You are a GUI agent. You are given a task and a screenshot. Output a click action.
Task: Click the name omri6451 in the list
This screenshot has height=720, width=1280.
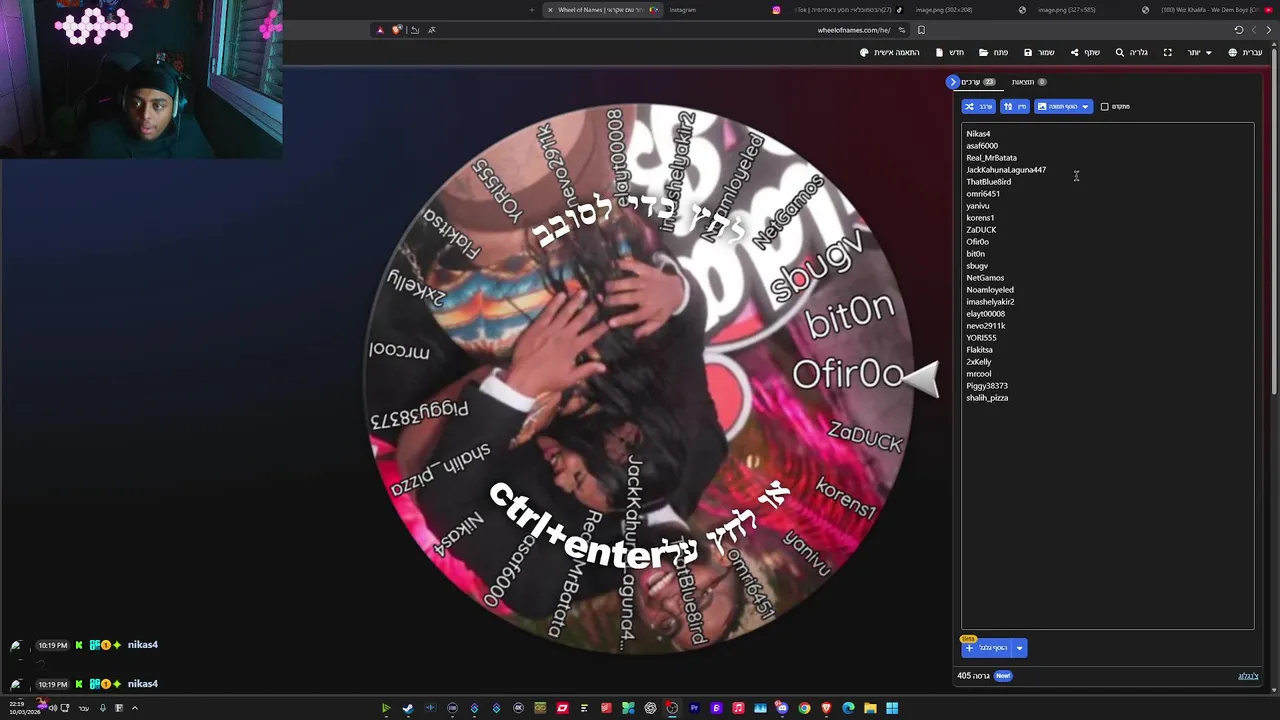point(983,194)
